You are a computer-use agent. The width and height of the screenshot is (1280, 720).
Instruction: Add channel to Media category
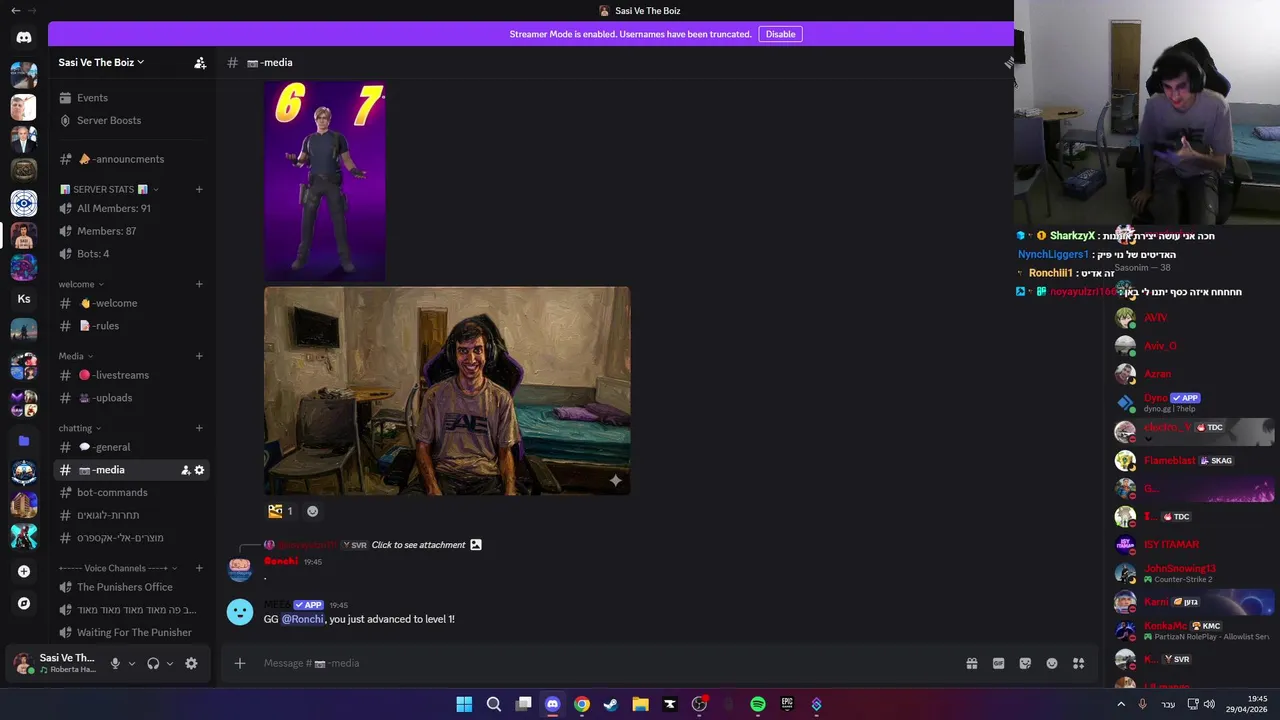tap(199, 356)
